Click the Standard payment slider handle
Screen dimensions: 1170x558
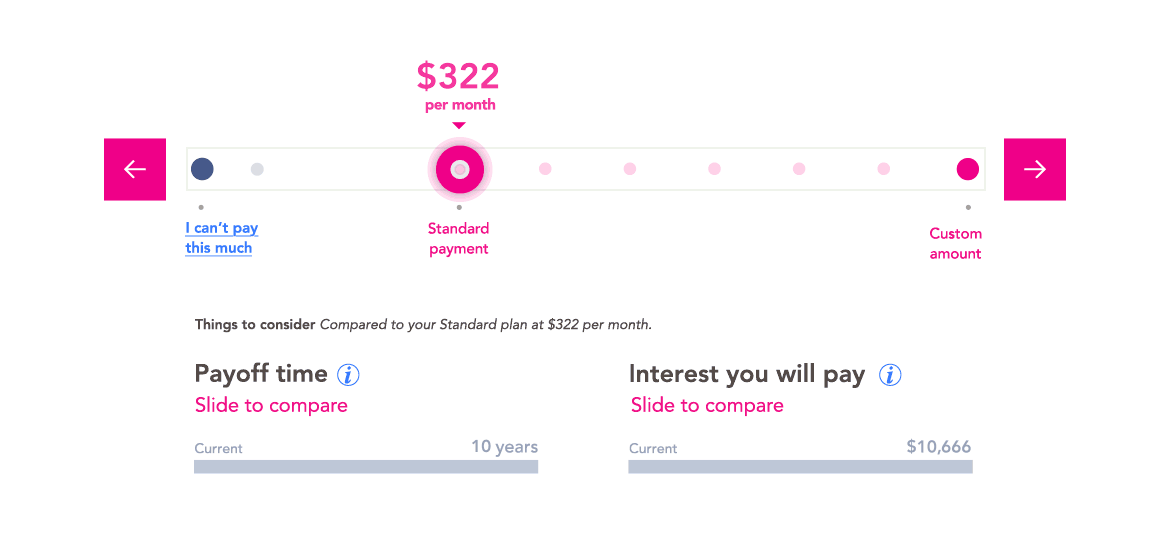tap(460, 169)
